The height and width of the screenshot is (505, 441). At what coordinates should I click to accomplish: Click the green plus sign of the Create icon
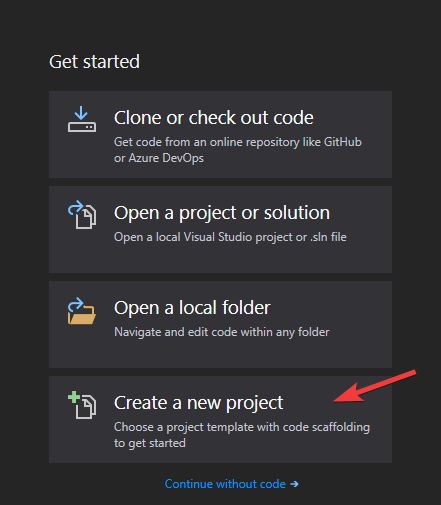tap(74, 397)
